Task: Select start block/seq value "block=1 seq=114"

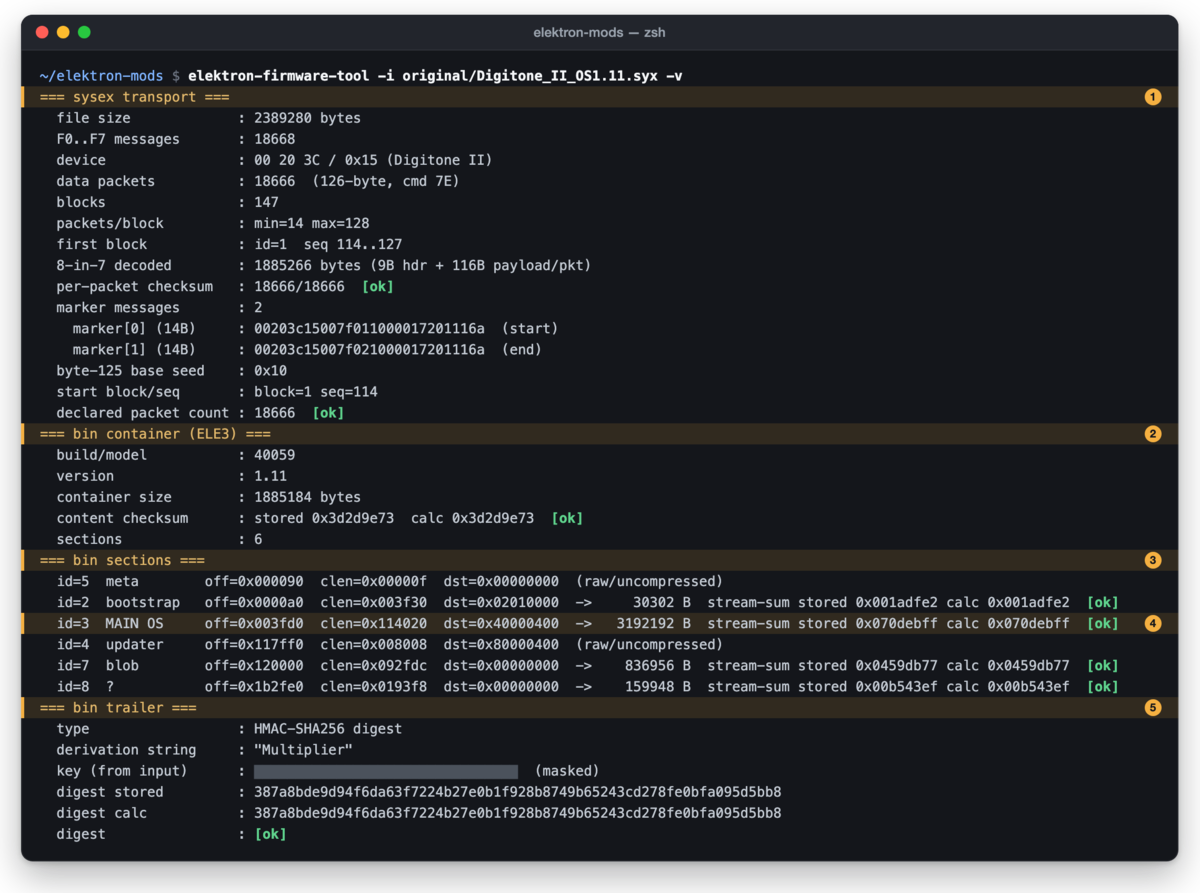Action: tap(315, 392)
